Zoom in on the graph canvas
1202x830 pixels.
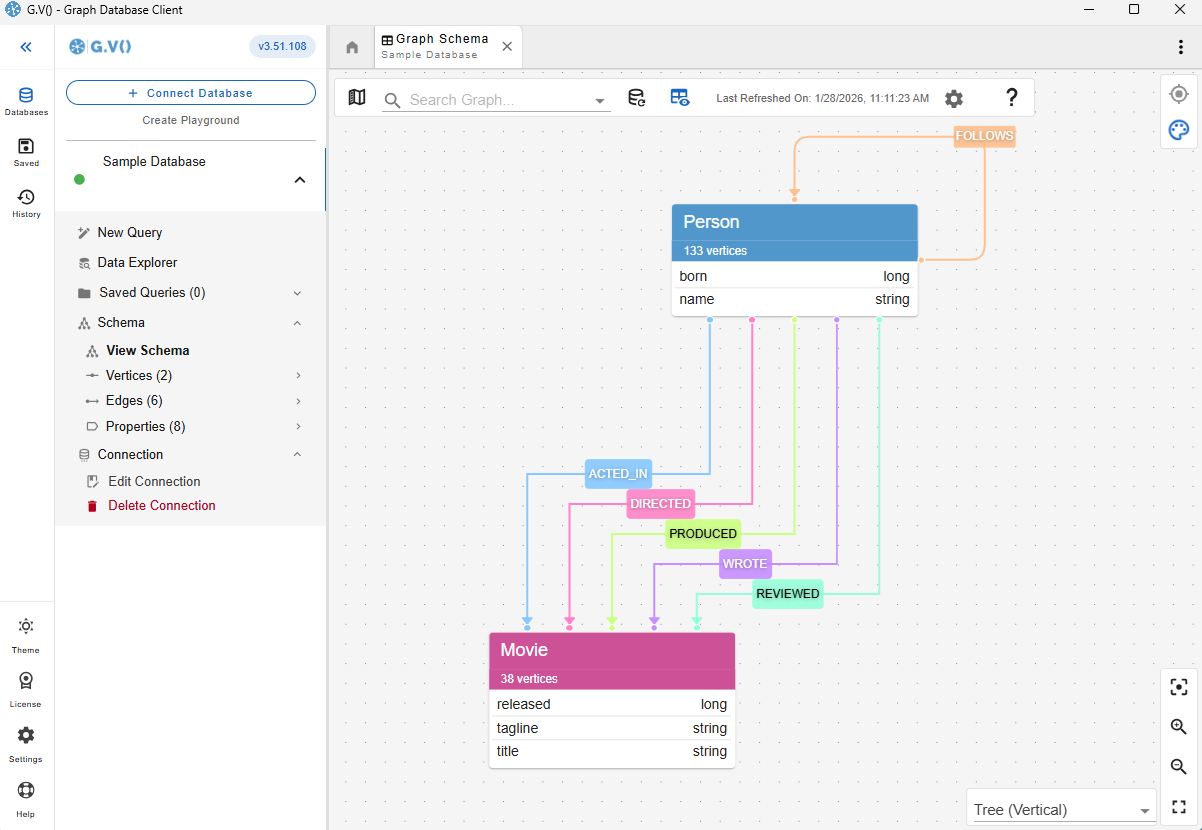click(x=1178, y=727)
